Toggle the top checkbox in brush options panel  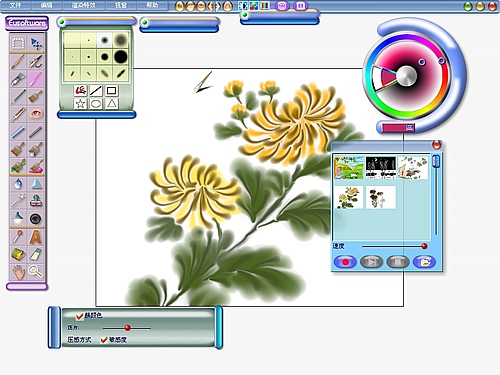coord(79,315)
